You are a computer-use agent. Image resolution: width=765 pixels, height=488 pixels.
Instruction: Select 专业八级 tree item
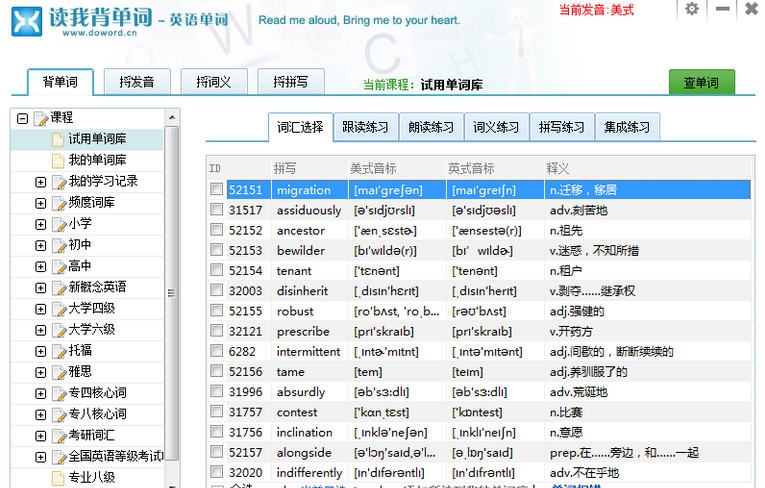coord(92,477)
